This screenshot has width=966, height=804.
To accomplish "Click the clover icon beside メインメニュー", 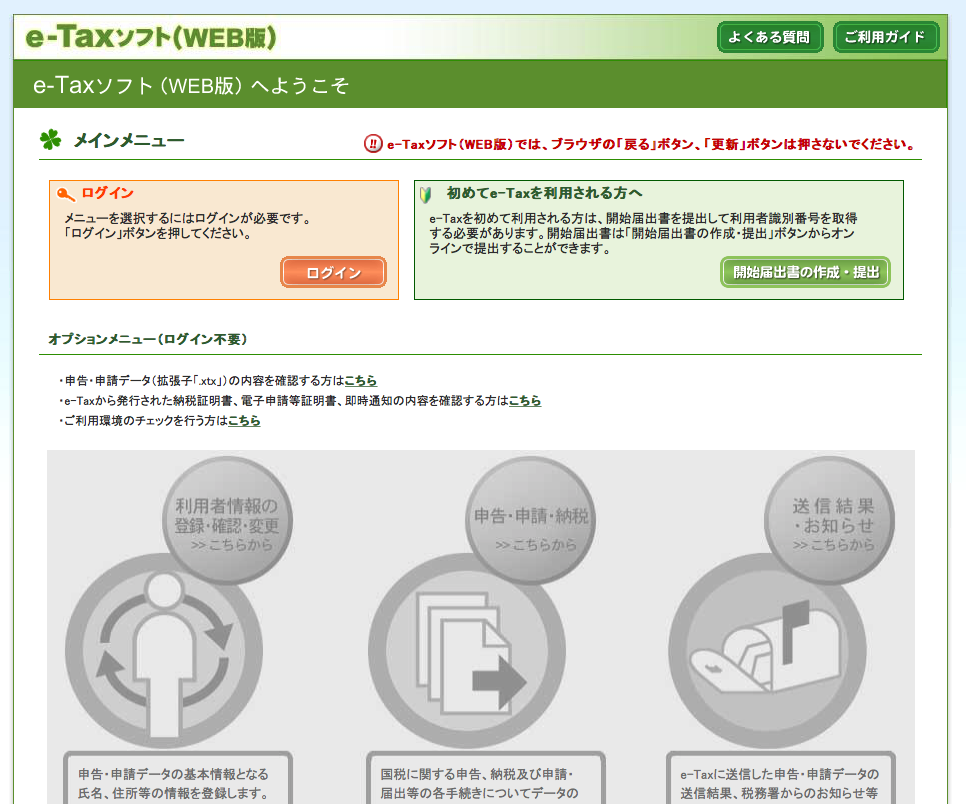I will (51, 140).
